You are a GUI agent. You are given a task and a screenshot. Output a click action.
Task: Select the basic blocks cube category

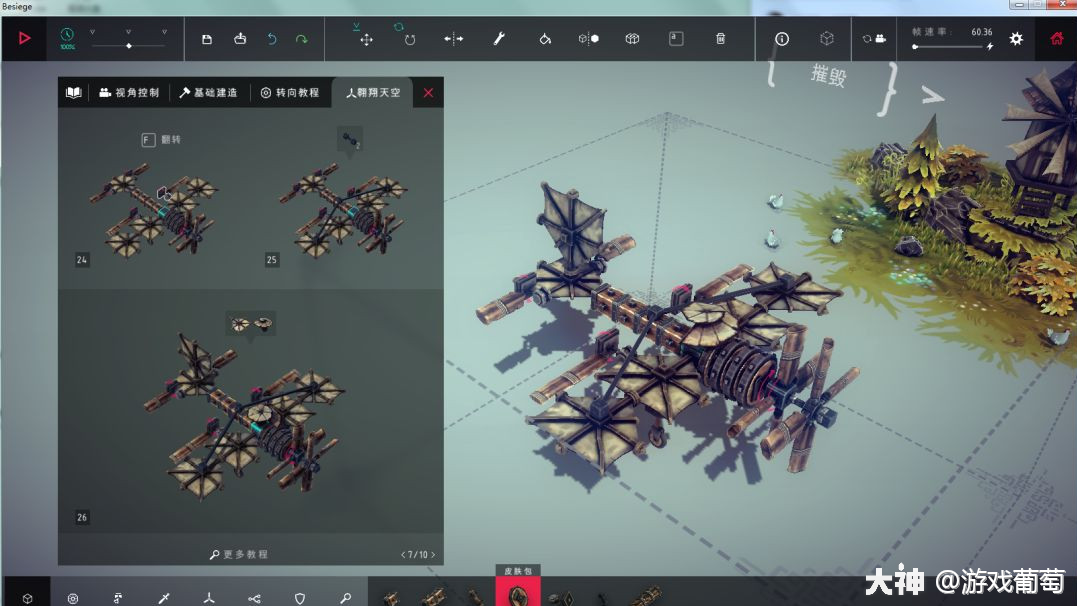[x=27, y=598]
